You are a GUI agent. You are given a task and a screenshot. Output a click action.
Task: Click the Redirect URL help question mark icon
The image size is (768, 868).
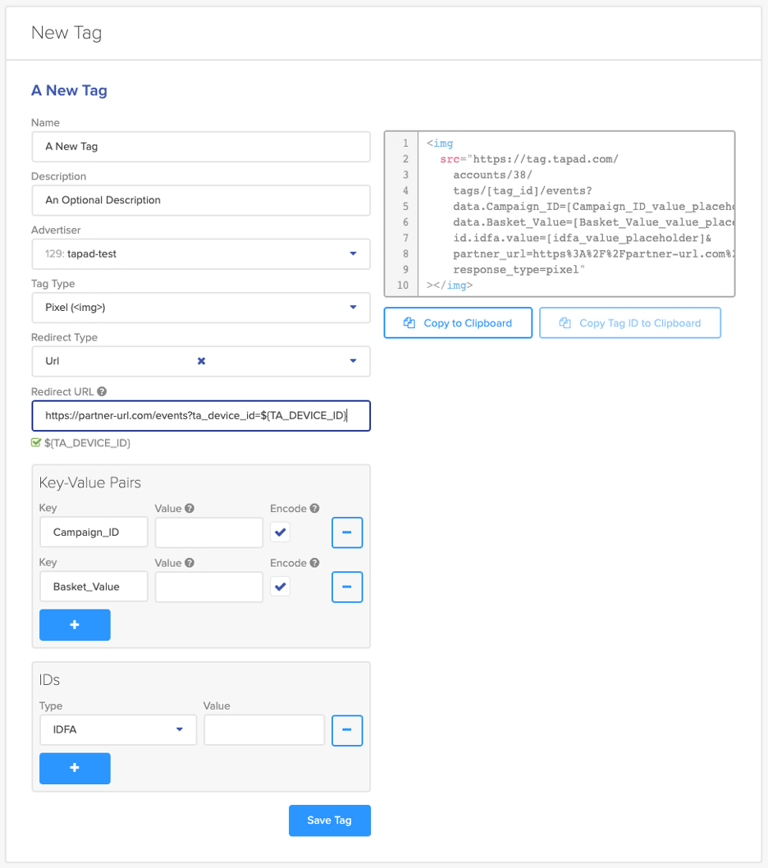click(102, 392)
